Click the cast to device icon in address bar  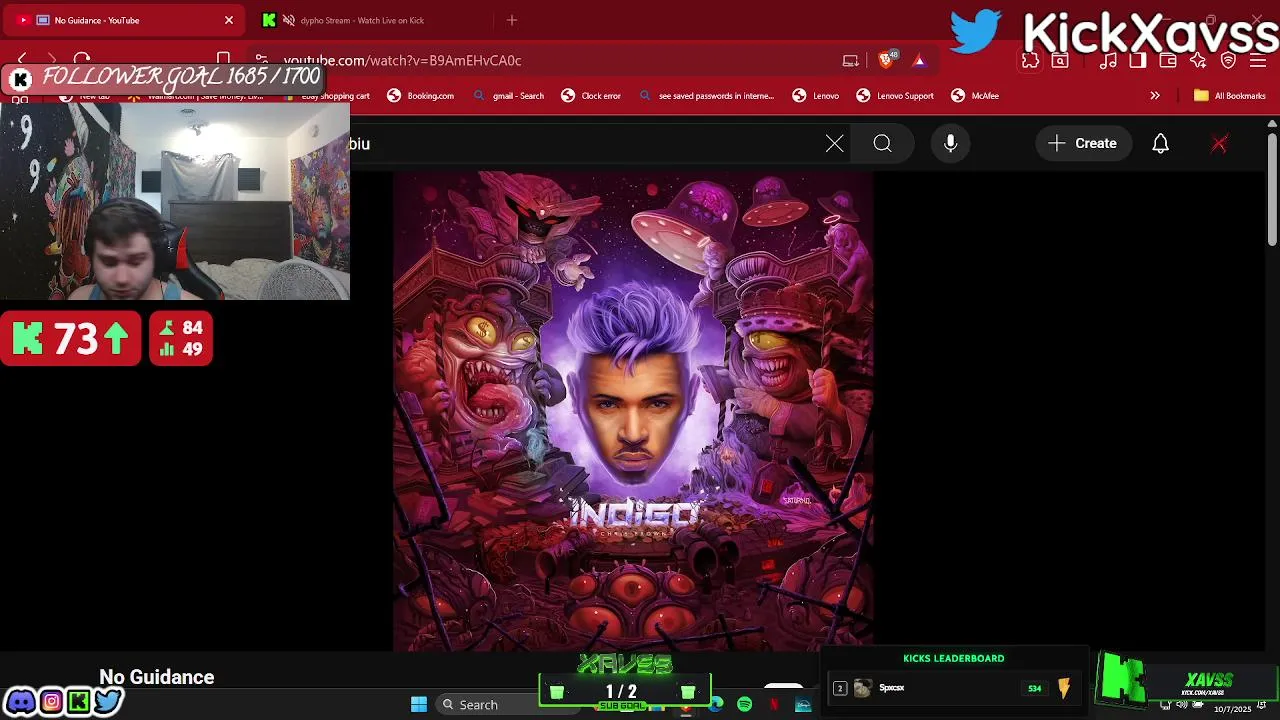click(851, 60)
